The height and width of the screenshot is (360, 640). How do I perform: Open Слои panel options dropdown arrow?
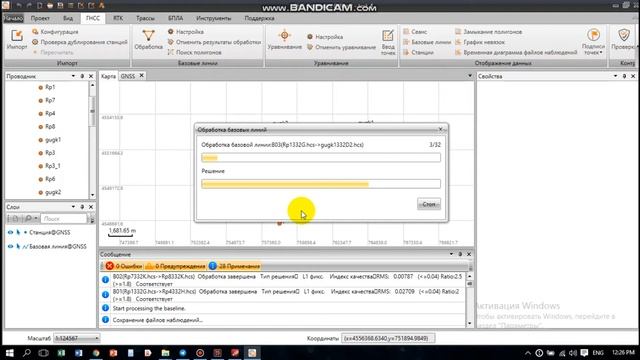[x=73, y=207]
